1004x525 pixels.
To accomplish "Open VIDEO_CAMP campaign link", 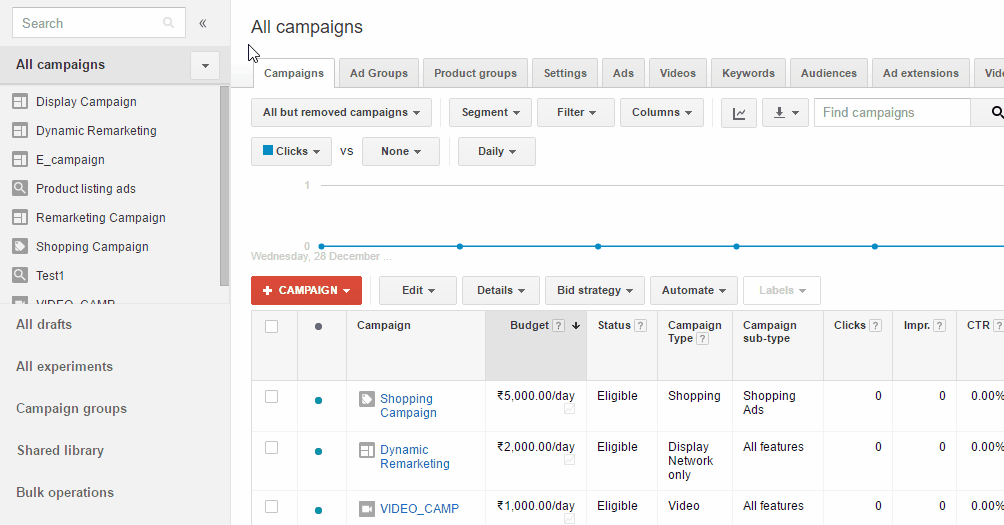I will pyautogui.click(x=419, y=509).
